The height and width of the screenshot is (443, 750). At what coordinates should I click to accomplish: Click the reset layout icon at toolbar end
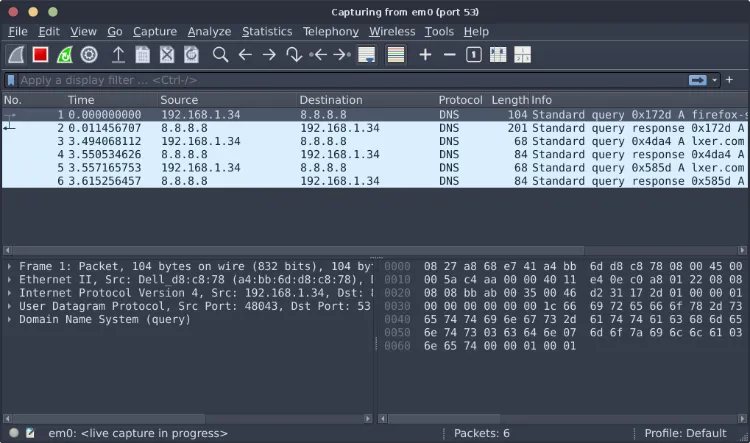point(522,55)
